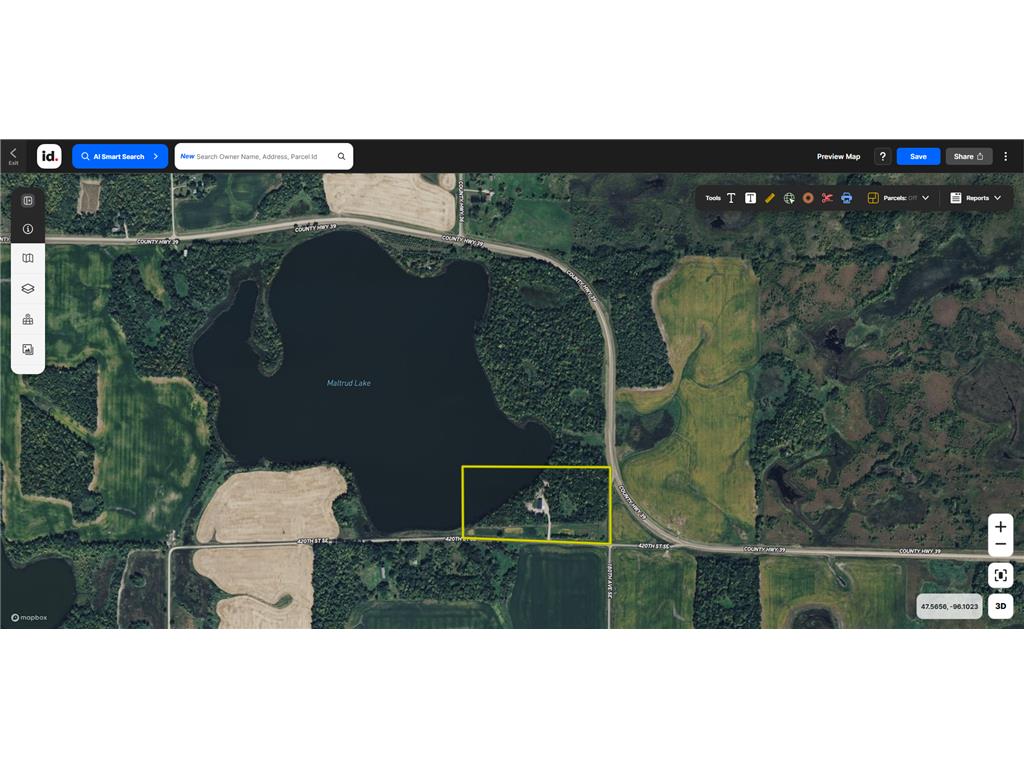Open the three-dot more options menu
The height and width of the screenshot is (768, 1024).
pos(1006,157)
